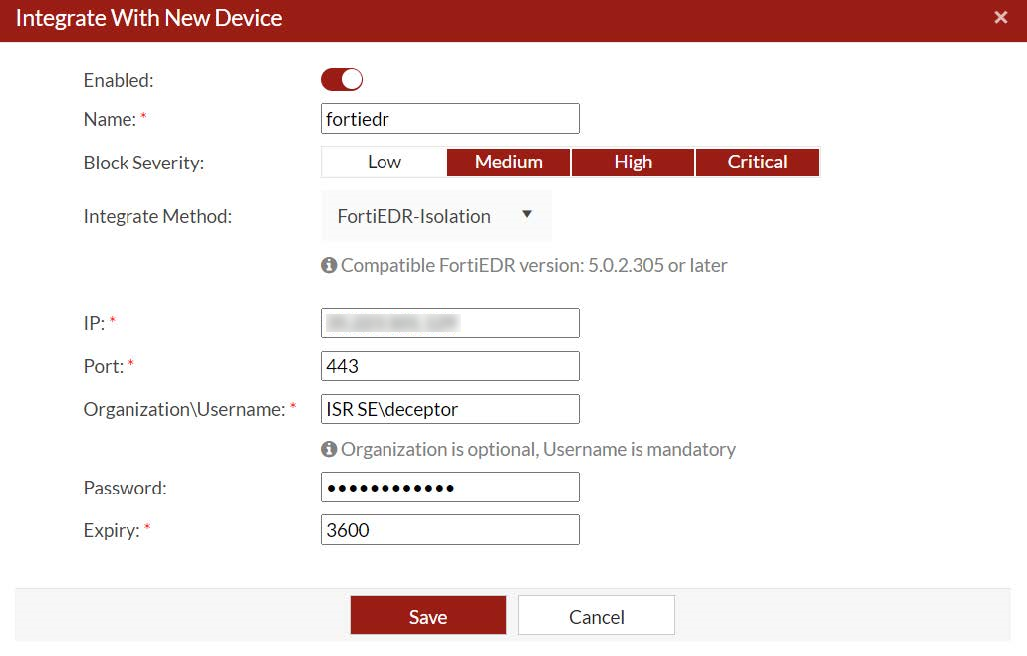Focus the Organization\Username field
The image size is (1027, 656).
pyautogui.click(x=450, y=408)
